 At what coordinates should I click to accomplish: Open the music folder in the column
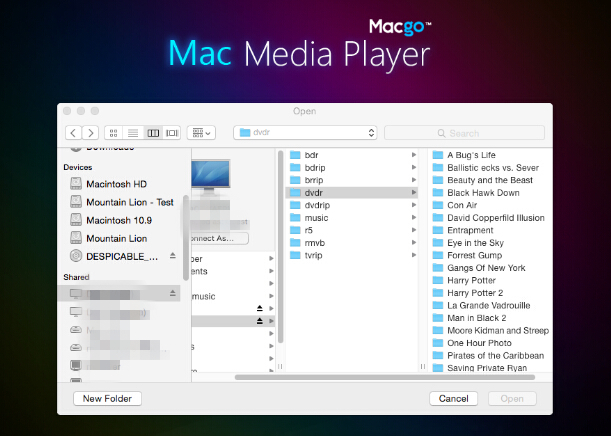point(351,218)
